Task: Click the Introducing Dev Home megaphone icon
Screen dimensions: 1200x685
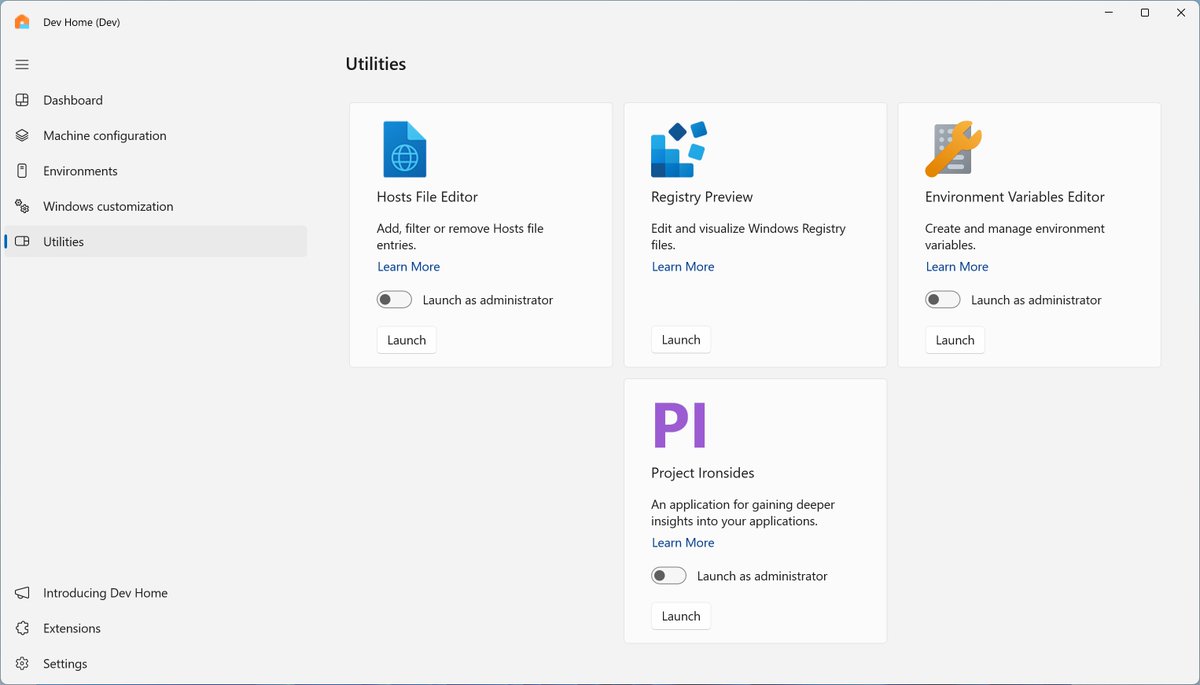Action: (x=22, y=593)
